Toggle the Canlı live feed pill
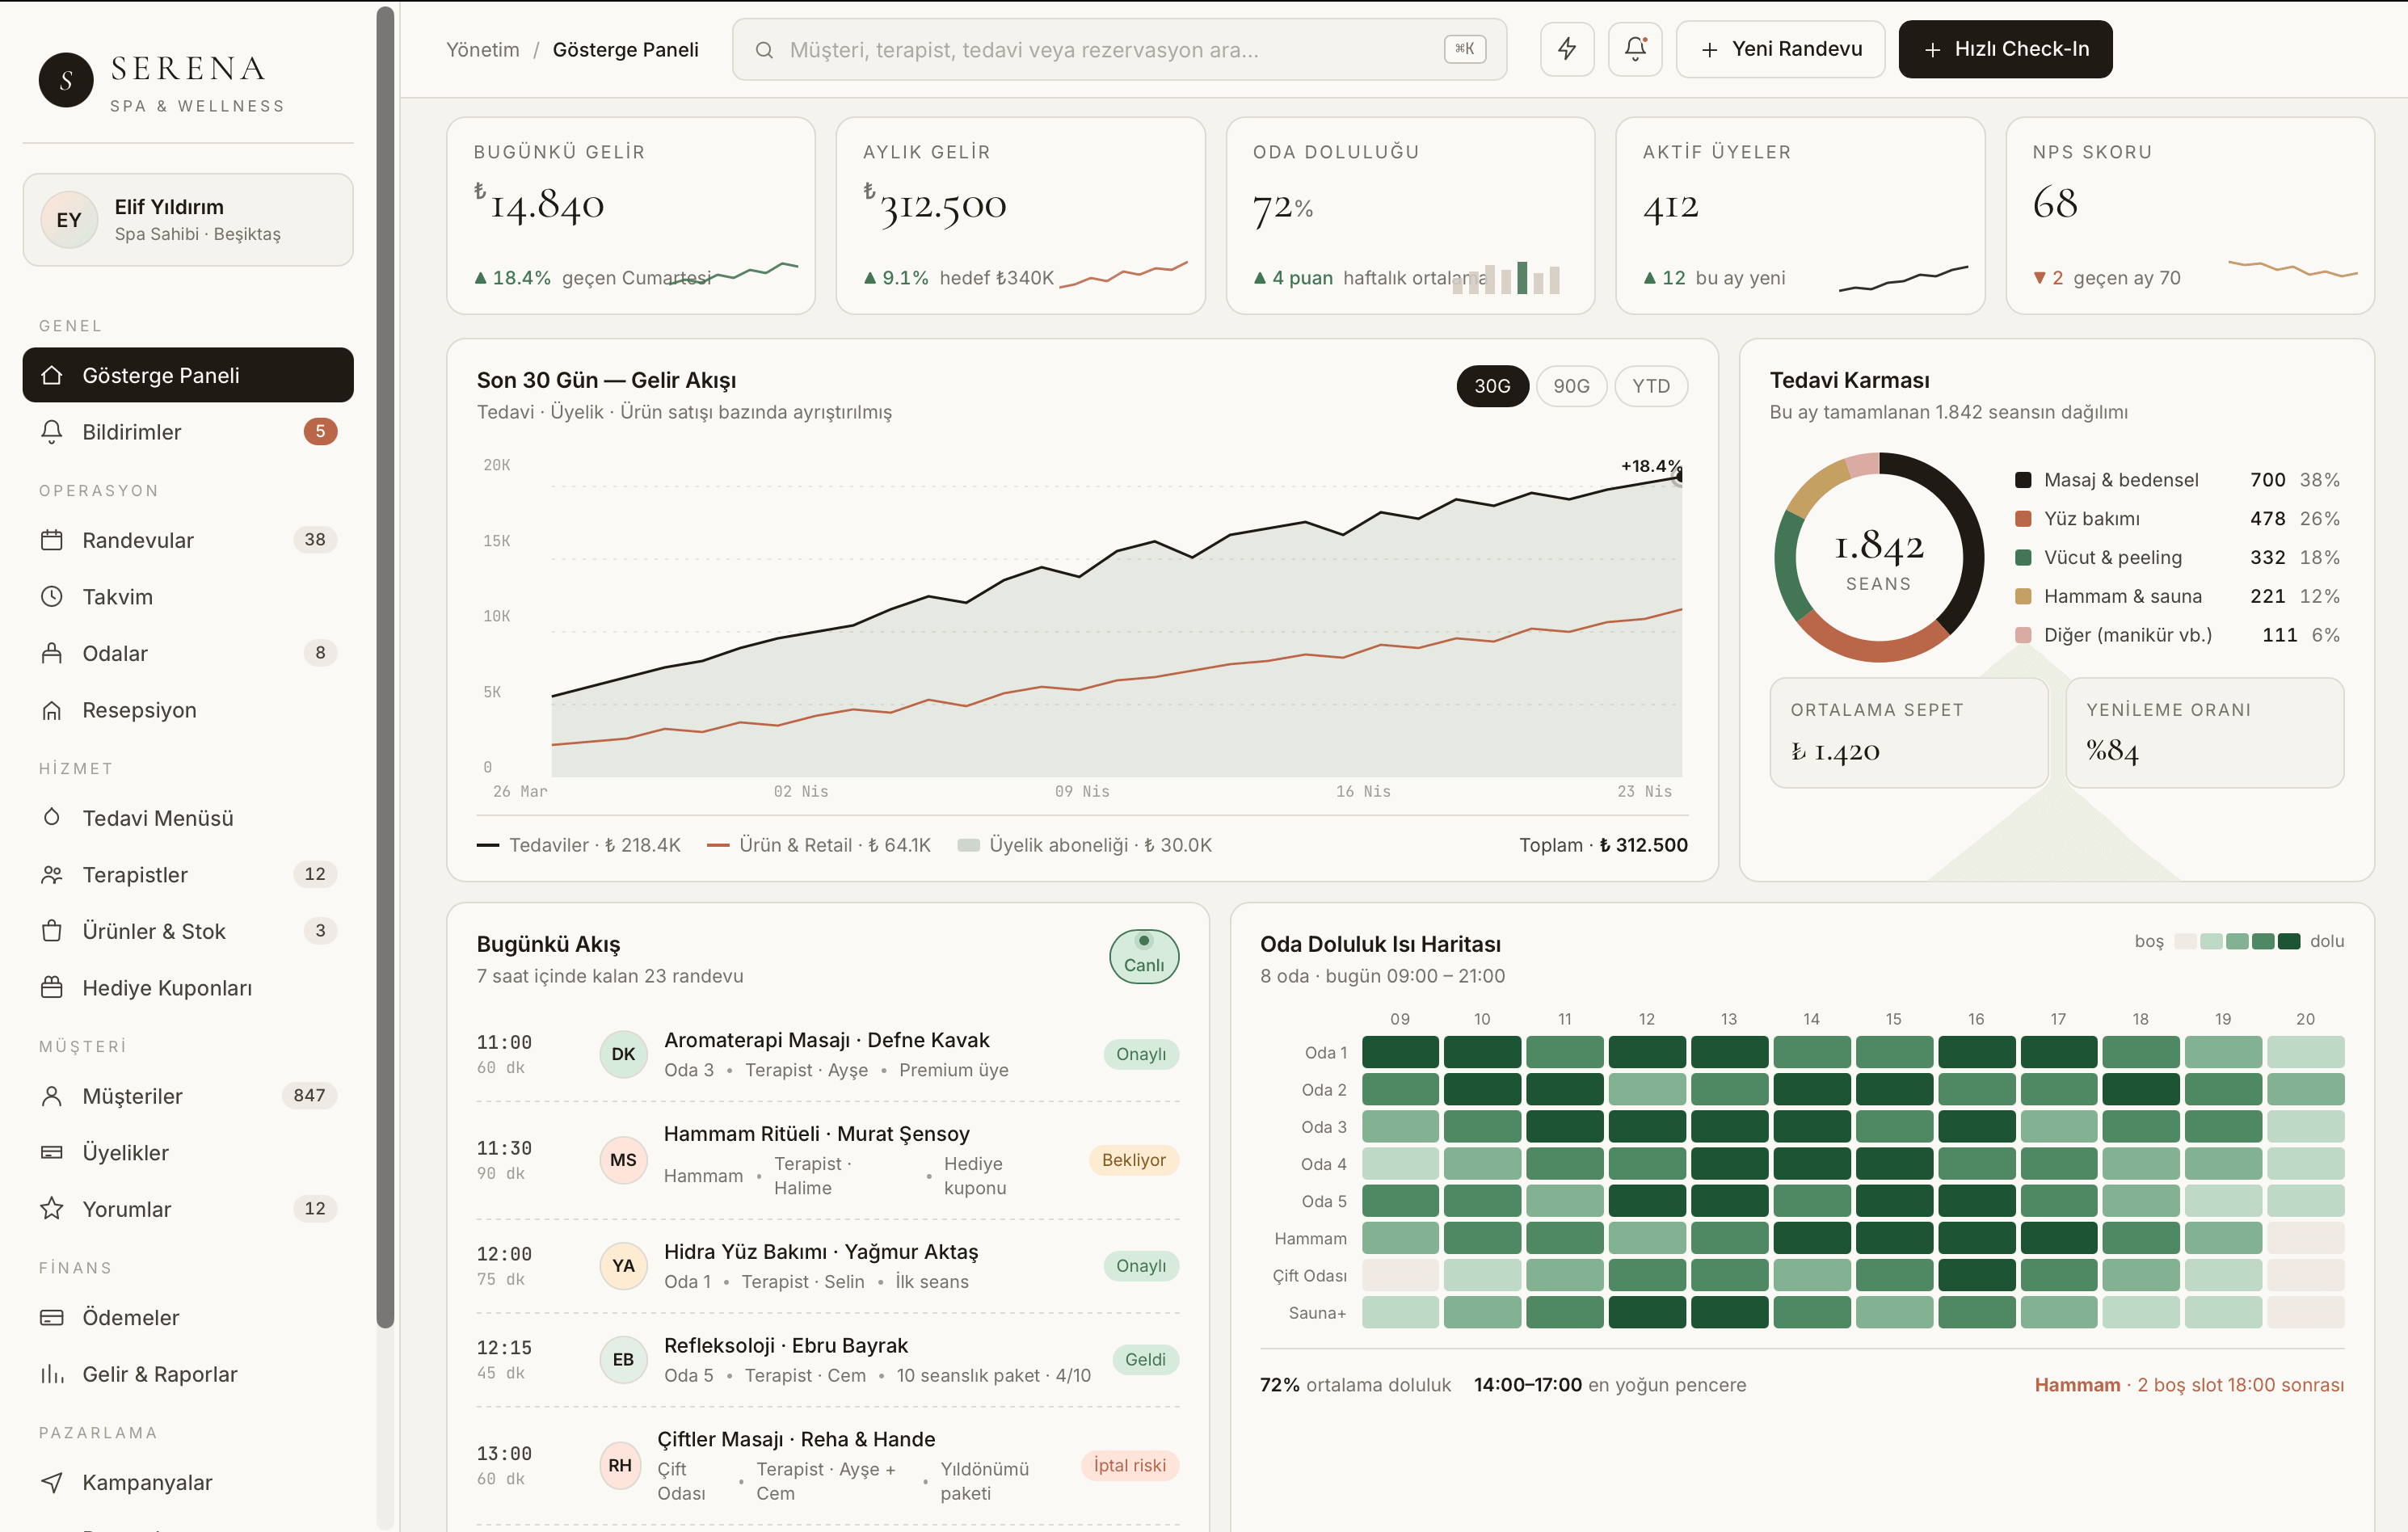This screenshot has height=1532, width=2408. (x=1144, y=957)
